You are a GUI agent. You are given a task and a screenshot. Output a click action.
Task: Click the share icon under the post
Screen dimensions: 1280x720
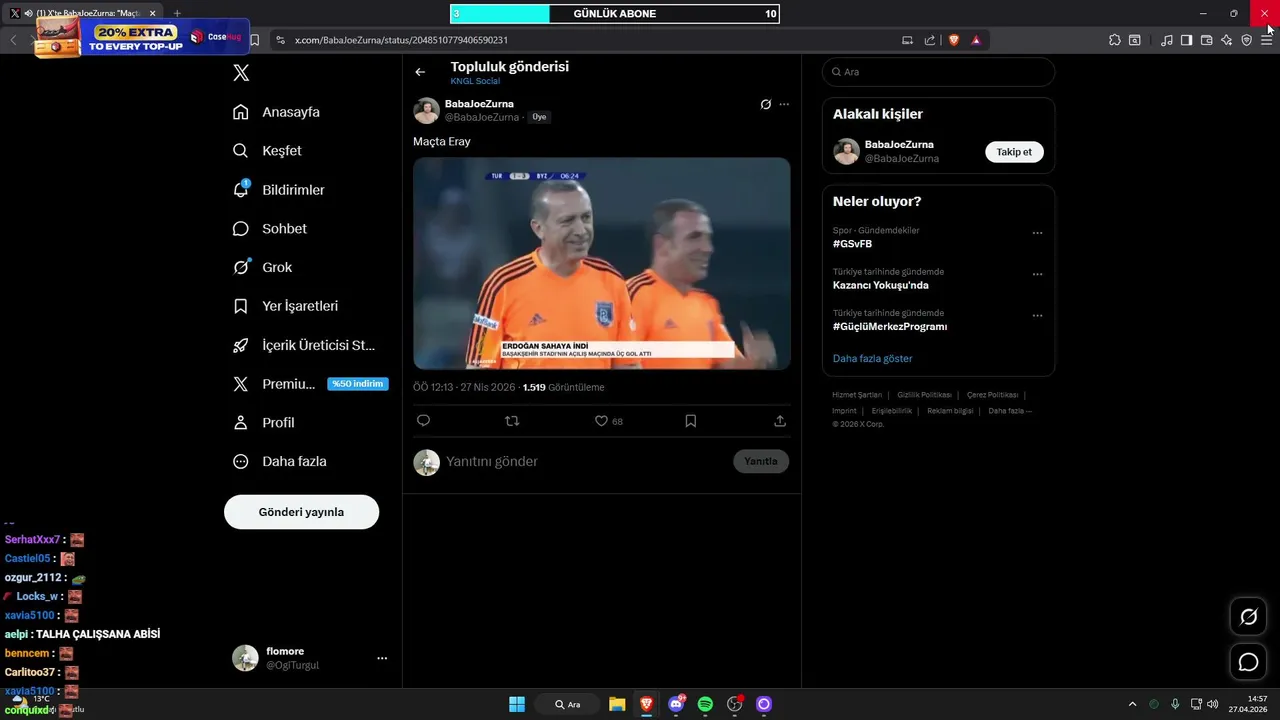point(780,421)
